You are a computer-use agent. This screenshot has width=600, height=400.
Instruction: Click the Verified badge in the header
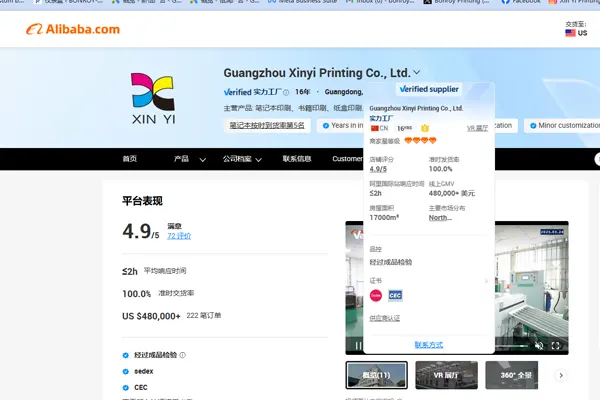coord(237,92)
